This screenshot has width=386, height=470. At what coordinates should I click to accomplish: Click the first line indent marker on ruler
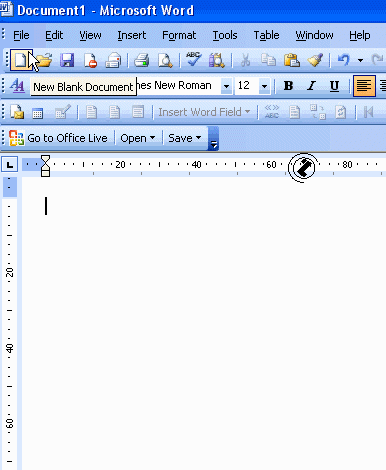coord(45,159)
